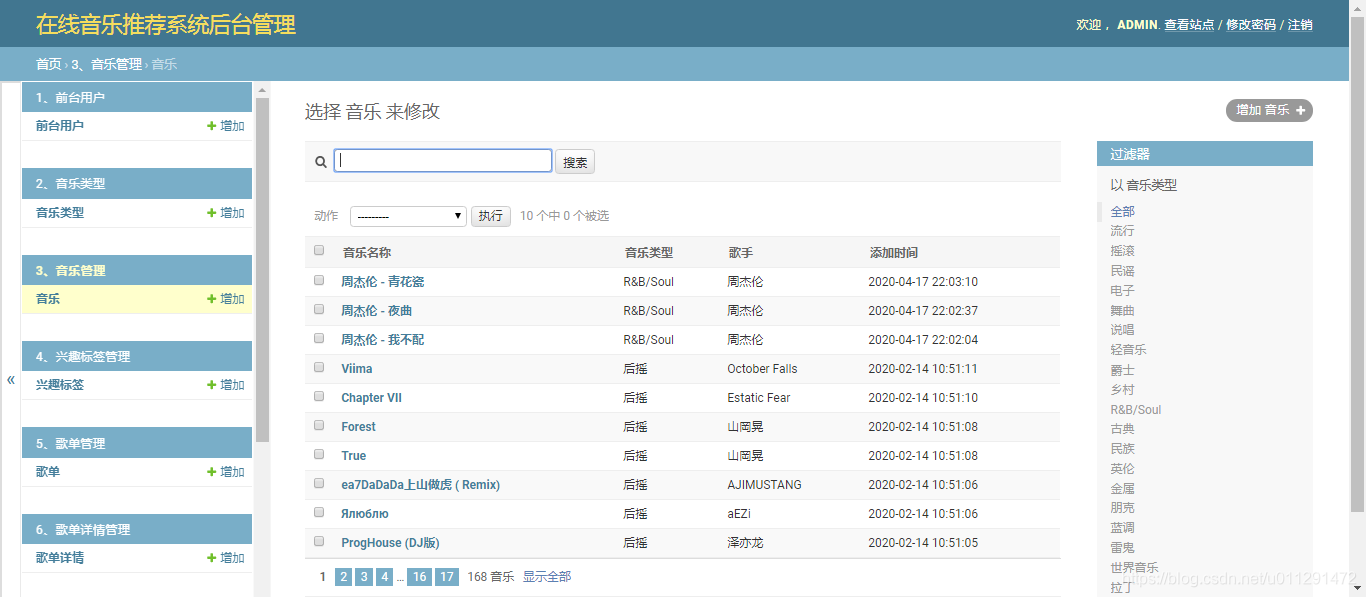Viewport: 1366px width, 597px height.
Task: Filter by 电子 music type
Action: click(x=1123, y=291)
